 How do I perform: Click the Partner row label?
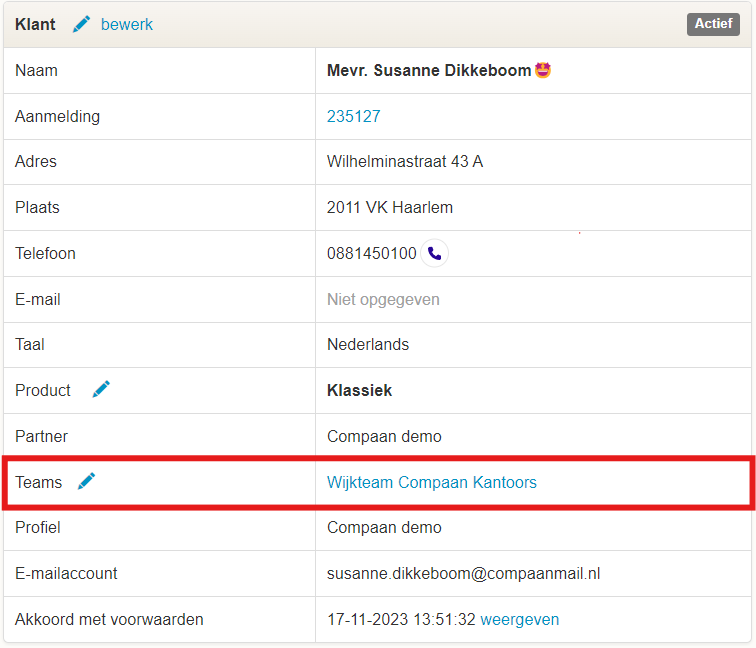(41, 436)
